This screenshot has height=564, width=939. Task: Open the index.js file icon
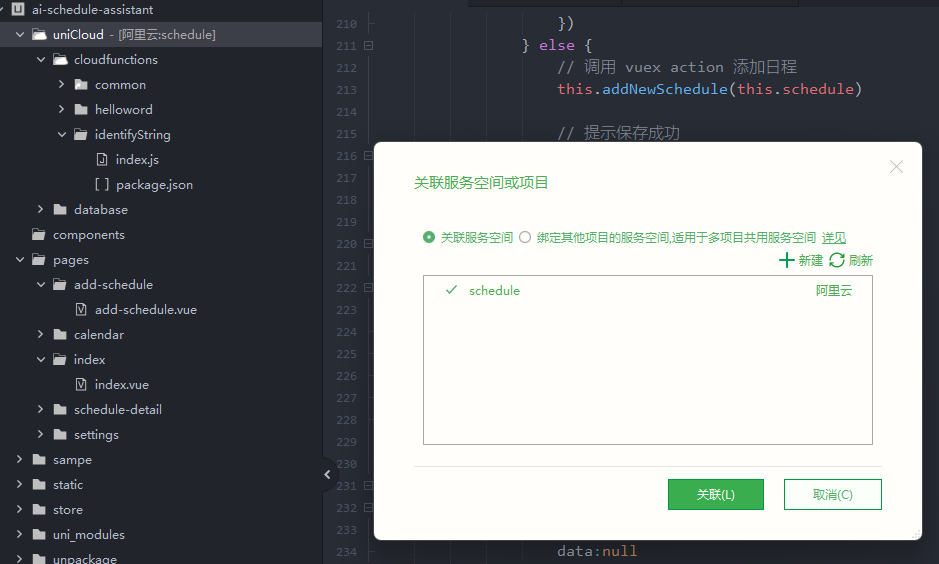pyautogui.click(x=102, y=159)
